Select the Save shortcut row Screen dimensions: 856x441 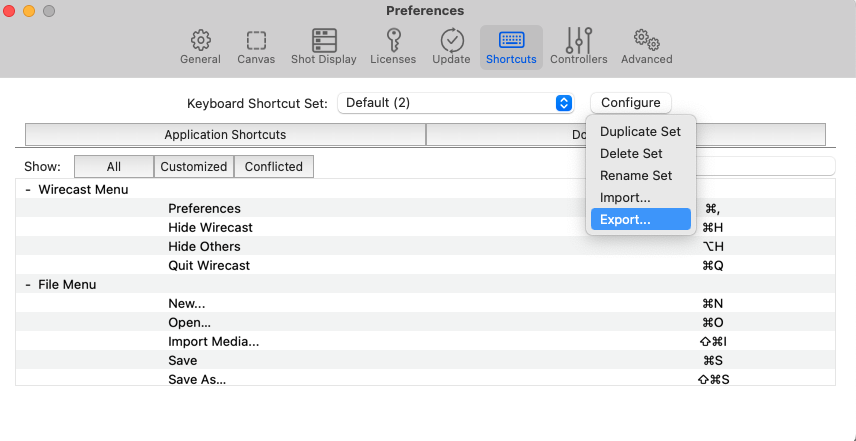tap(425, 361)
